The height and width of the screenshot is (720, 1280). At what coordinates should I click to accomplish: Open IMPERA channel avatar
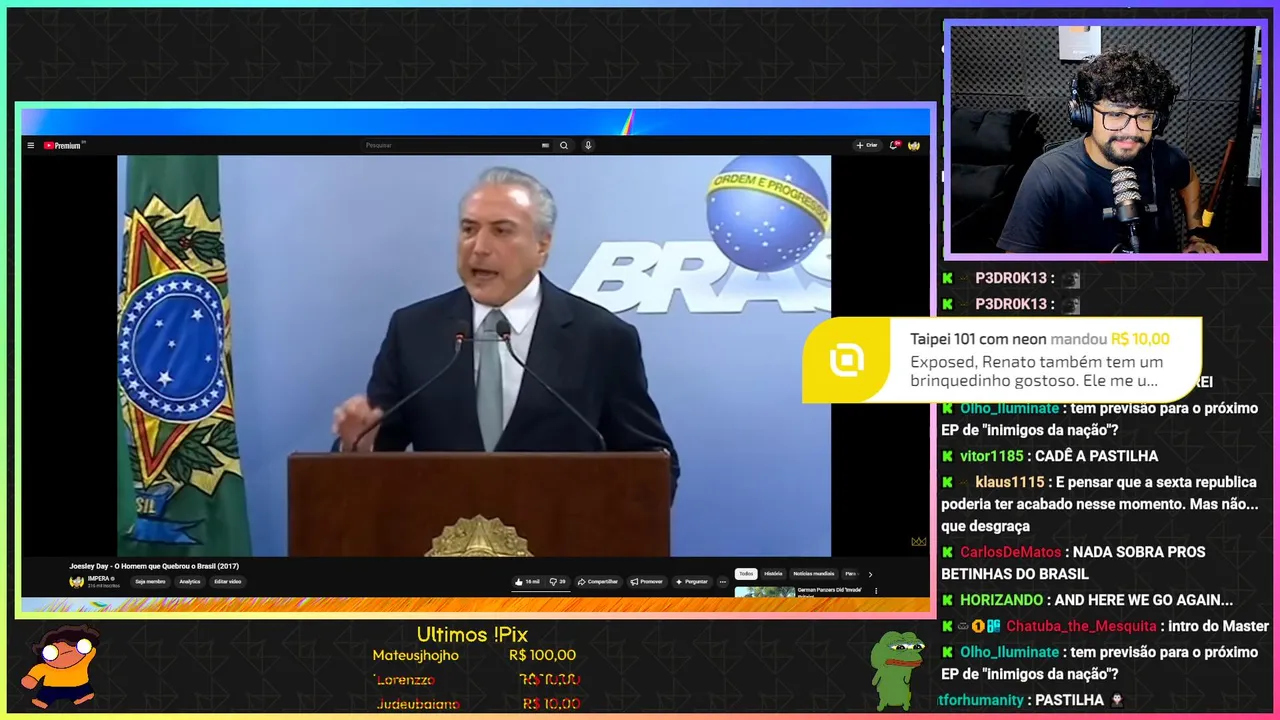click(76, 581)
